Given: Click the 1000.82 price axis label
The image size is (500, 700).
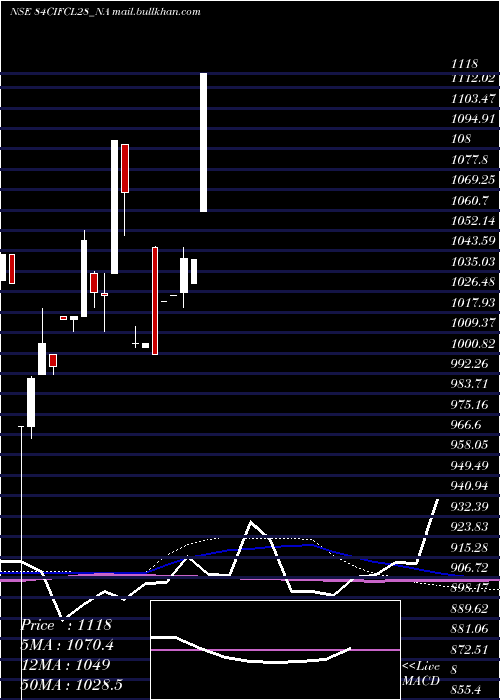Looking at the screenshot, I should [473, 344].
